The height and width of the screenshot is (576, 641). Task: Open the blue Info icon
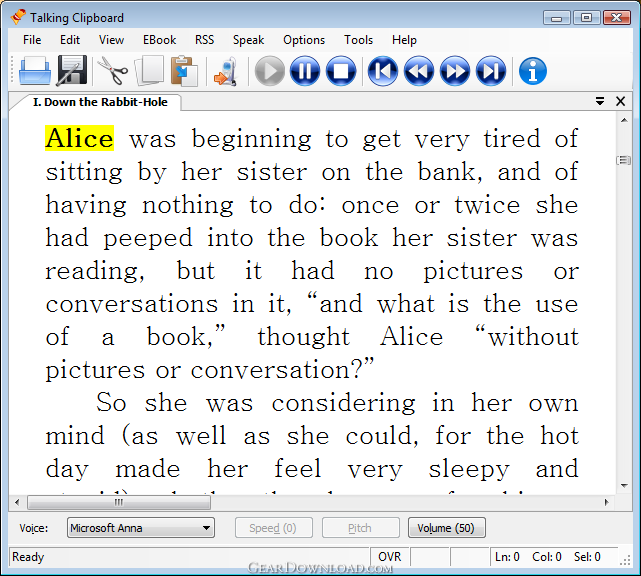coord(533,71)
